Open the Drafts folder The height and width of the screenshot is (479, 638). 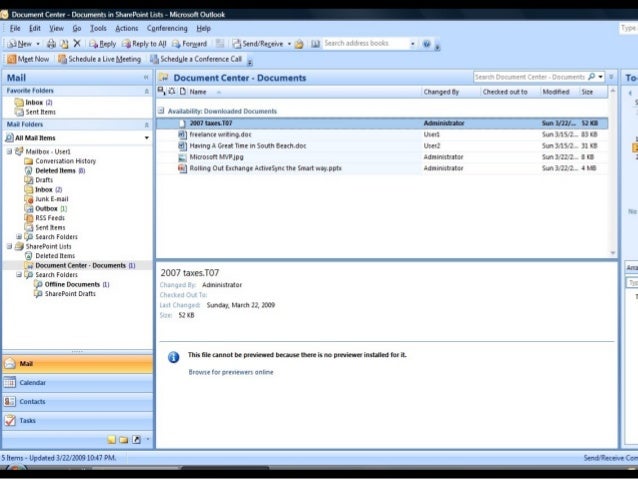coord(39,180)
